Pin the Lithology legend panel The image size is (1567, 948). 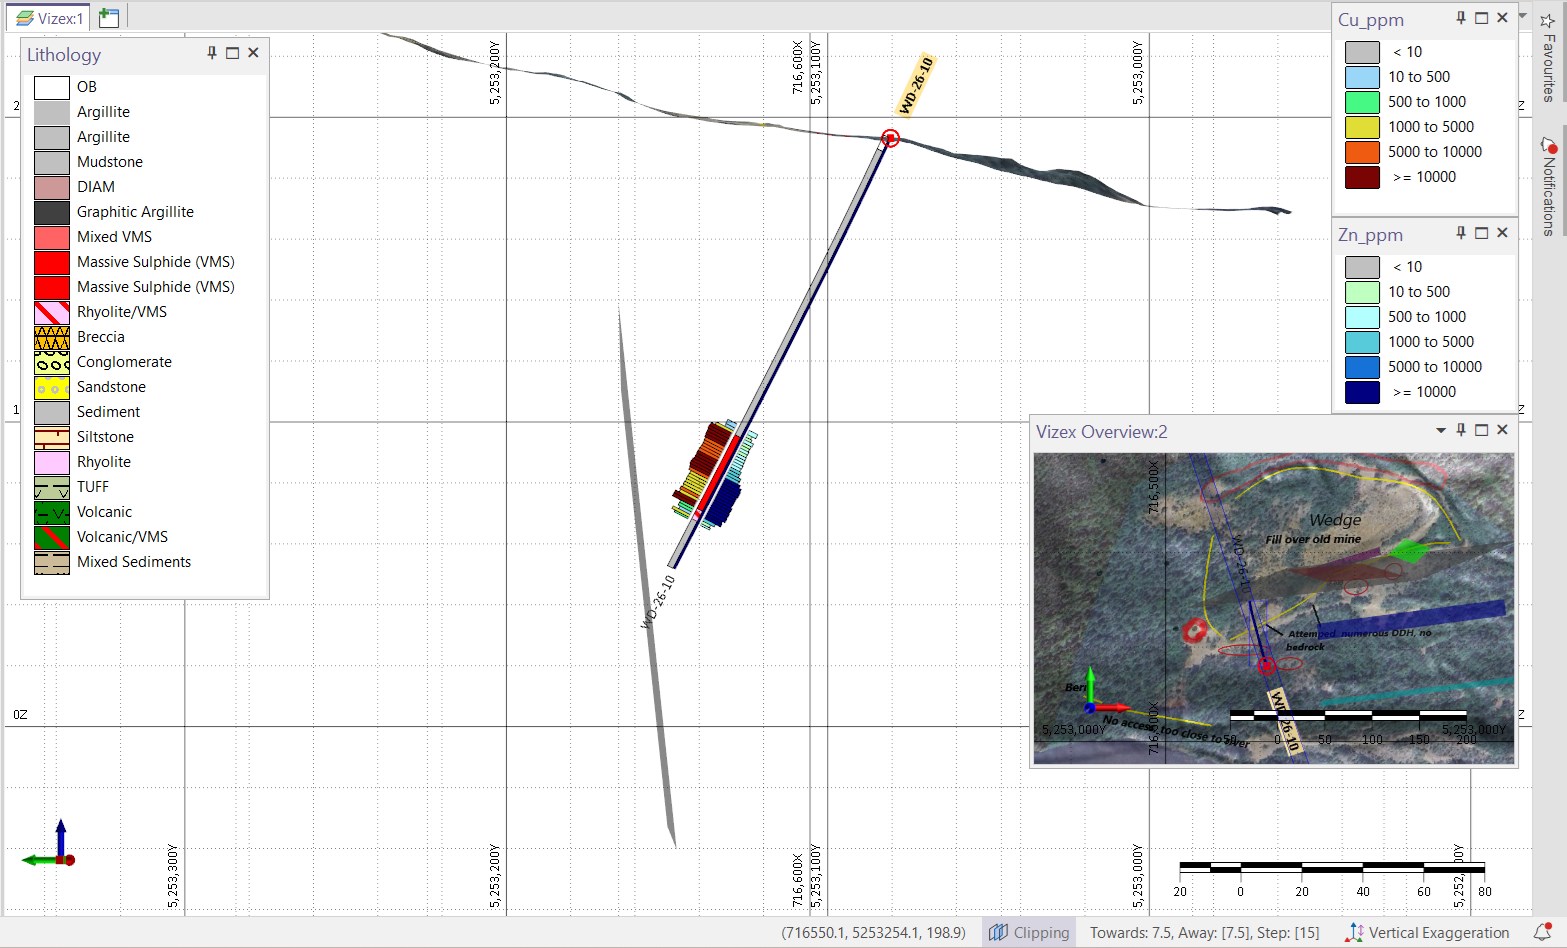tap(212, 53)
